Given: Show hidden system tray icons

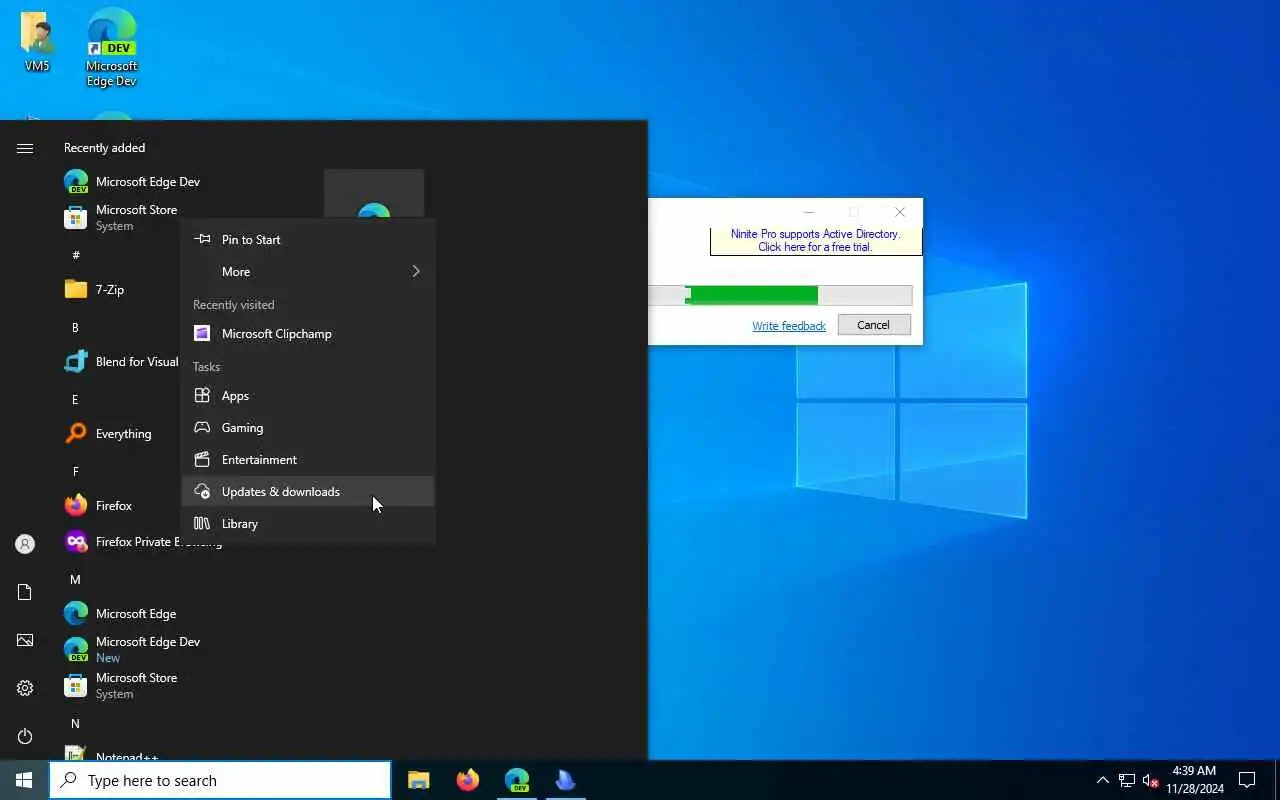Looking at the screenshot, I should [1102, 780].
